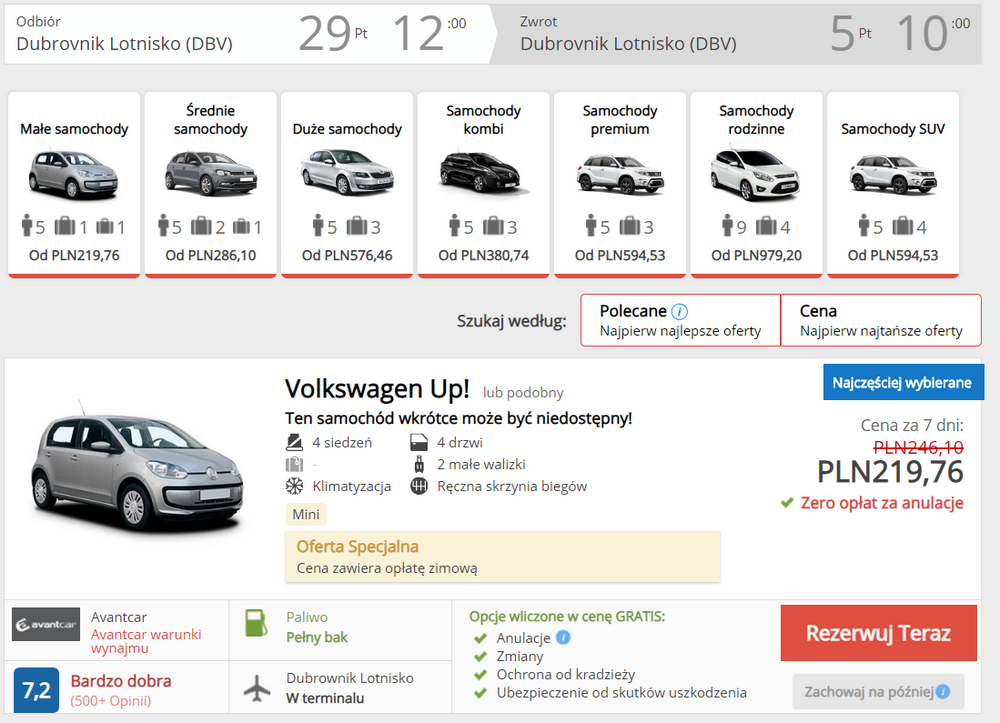Screen dimensions: 1000x723
Task: Change pickup date 29 Pt
Action: tap(333, 33)
